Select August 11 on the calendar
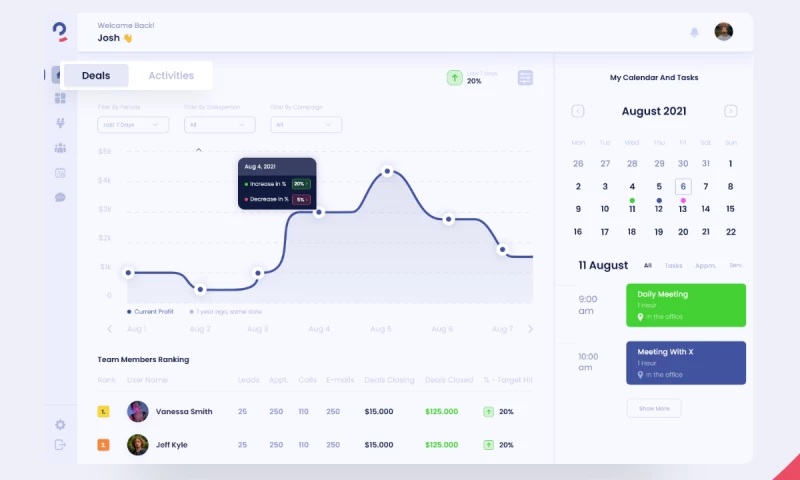Screen dimensions: 800x480 click(632, 209)
